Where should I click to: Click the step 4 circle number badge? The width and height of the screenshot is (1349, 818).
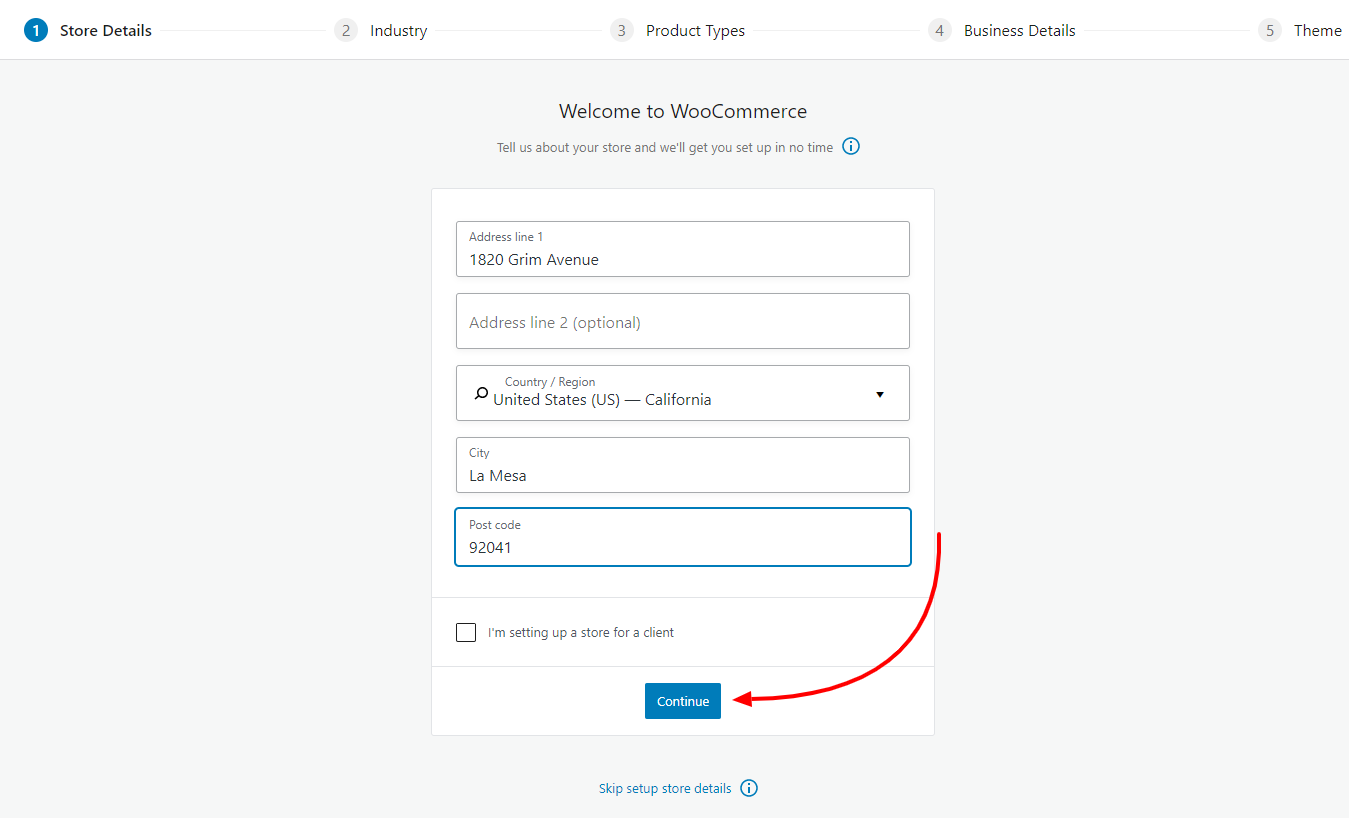[940, 30]
